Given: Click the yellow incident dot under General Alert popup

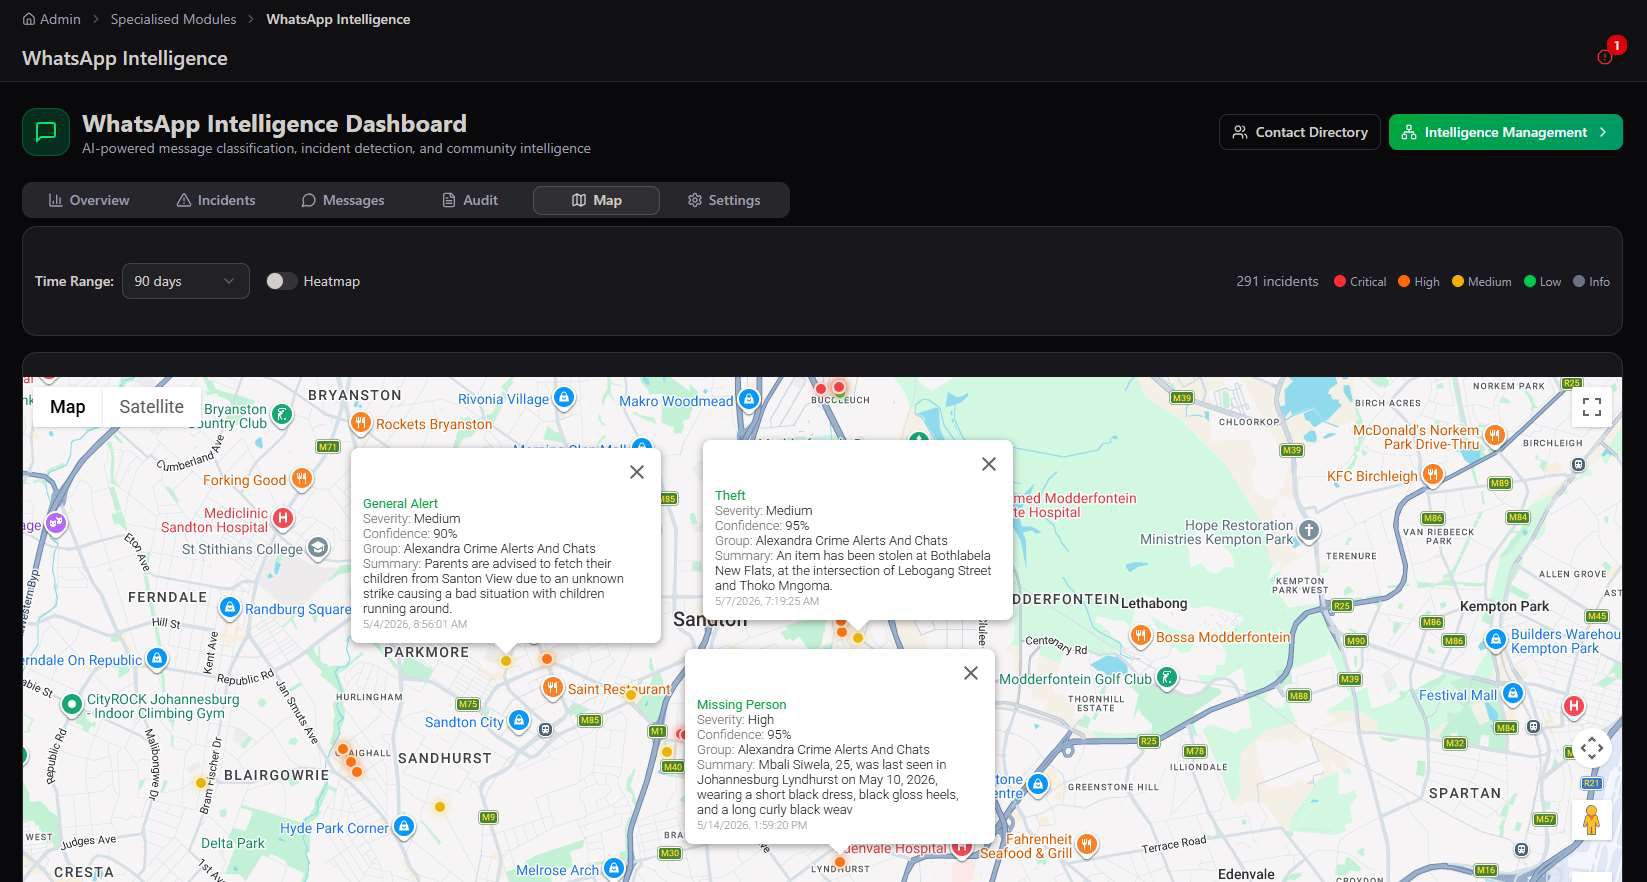Looking at the screenshot, I should coord(506,661).
